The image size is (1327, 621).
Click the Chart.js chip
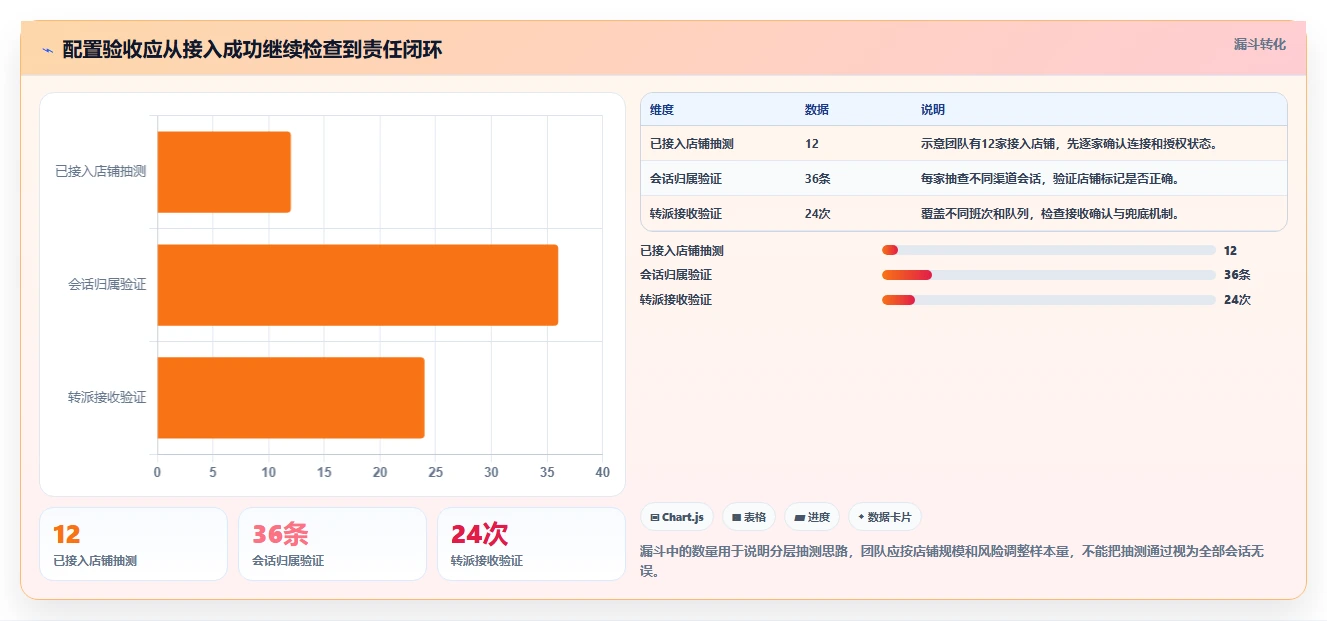(677, 517)
